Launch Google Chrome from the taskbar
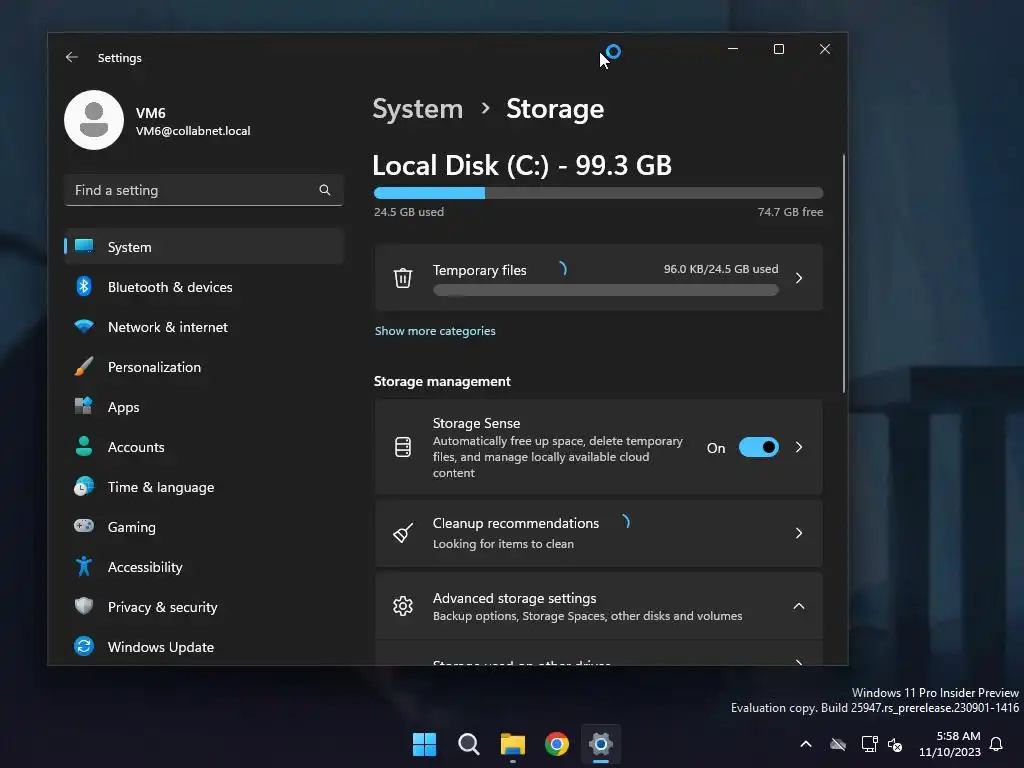 point(557,744)
